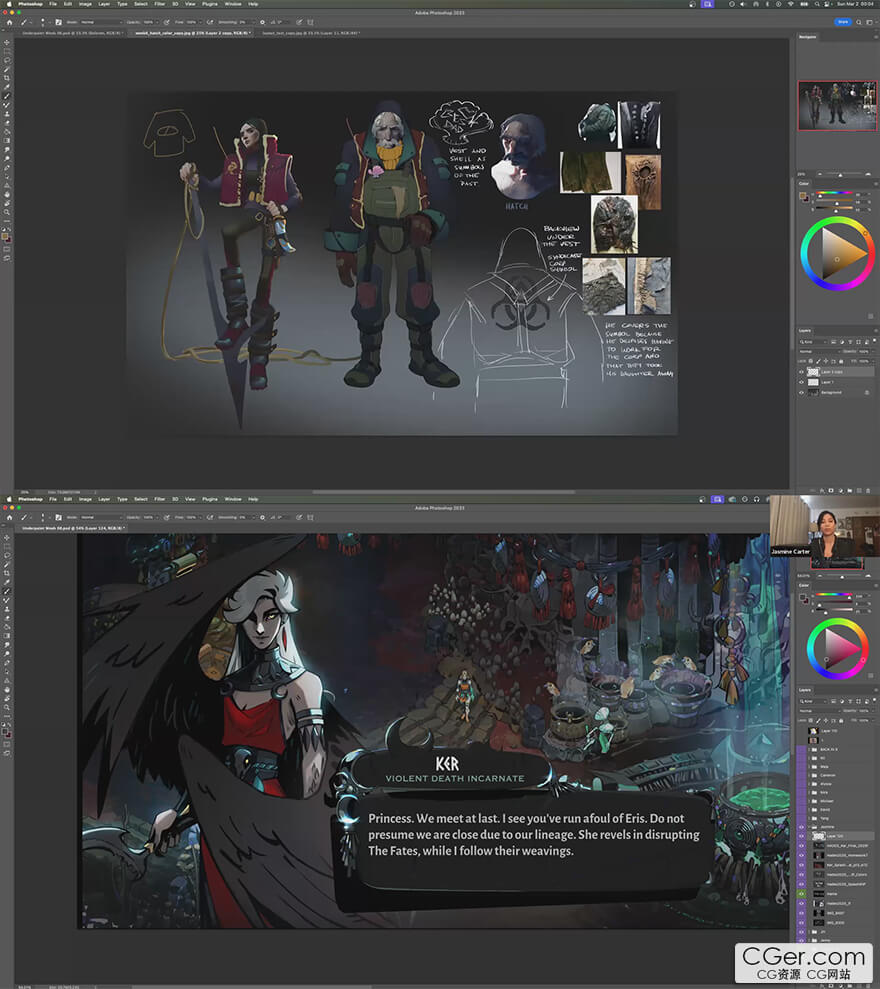The width and height of the screenshot is (880, 989).
Task: Open the brush Mode dropdown in the top options bar
Action: 99,21
